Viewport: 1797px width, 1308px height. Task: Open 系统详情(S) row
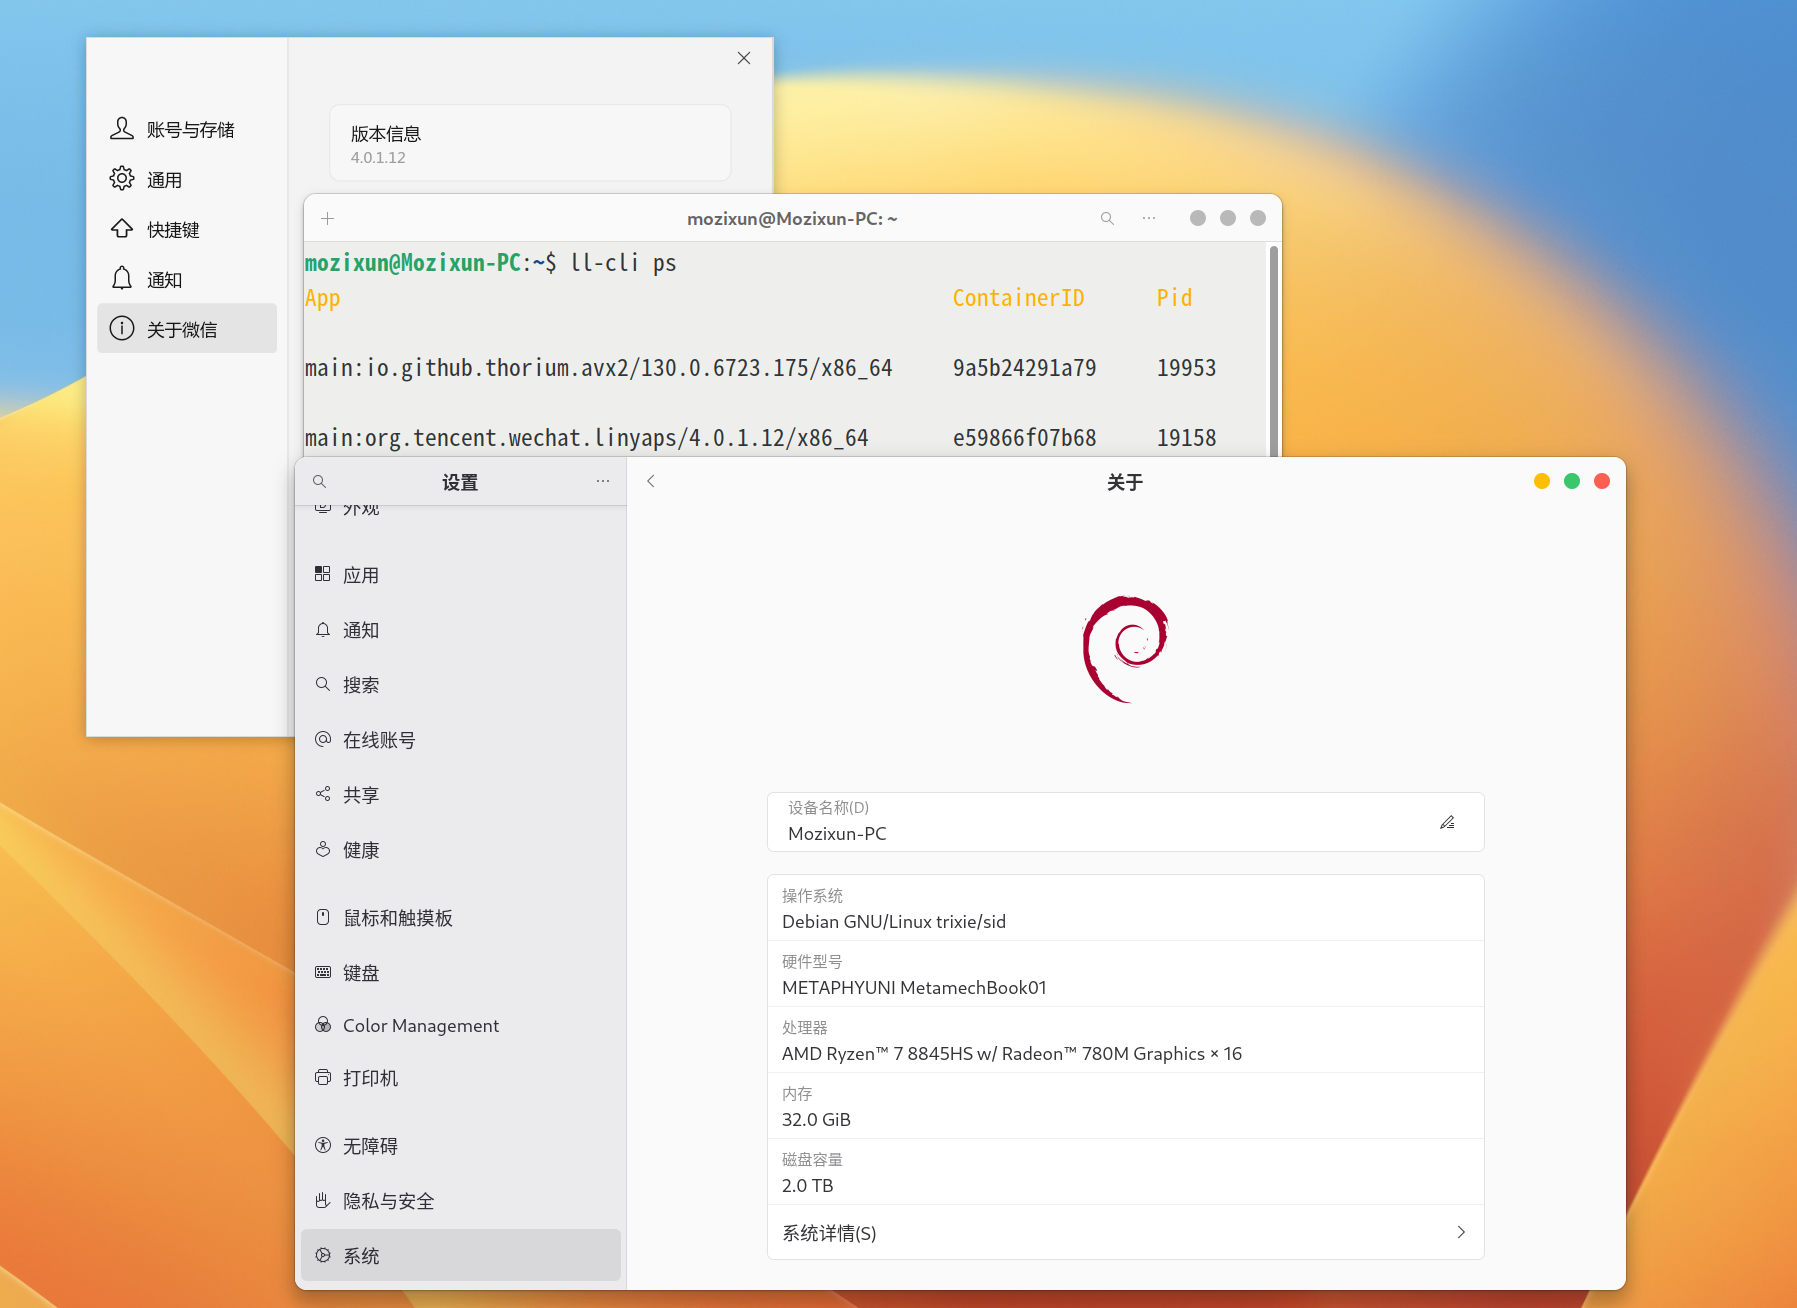pyautogui.click(x=1125, y=1232)
